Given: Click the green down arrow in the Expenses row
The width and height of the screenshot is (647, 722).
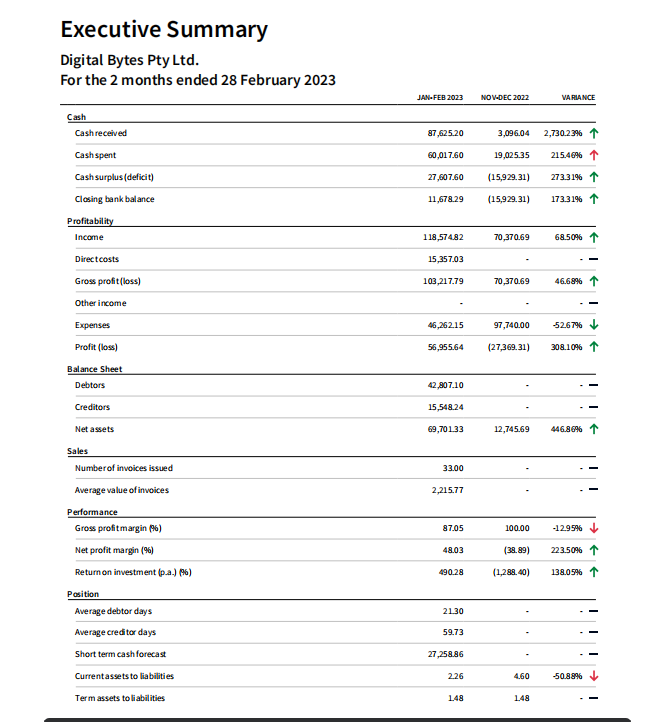Looking at the screenshot, I should 593,325.
